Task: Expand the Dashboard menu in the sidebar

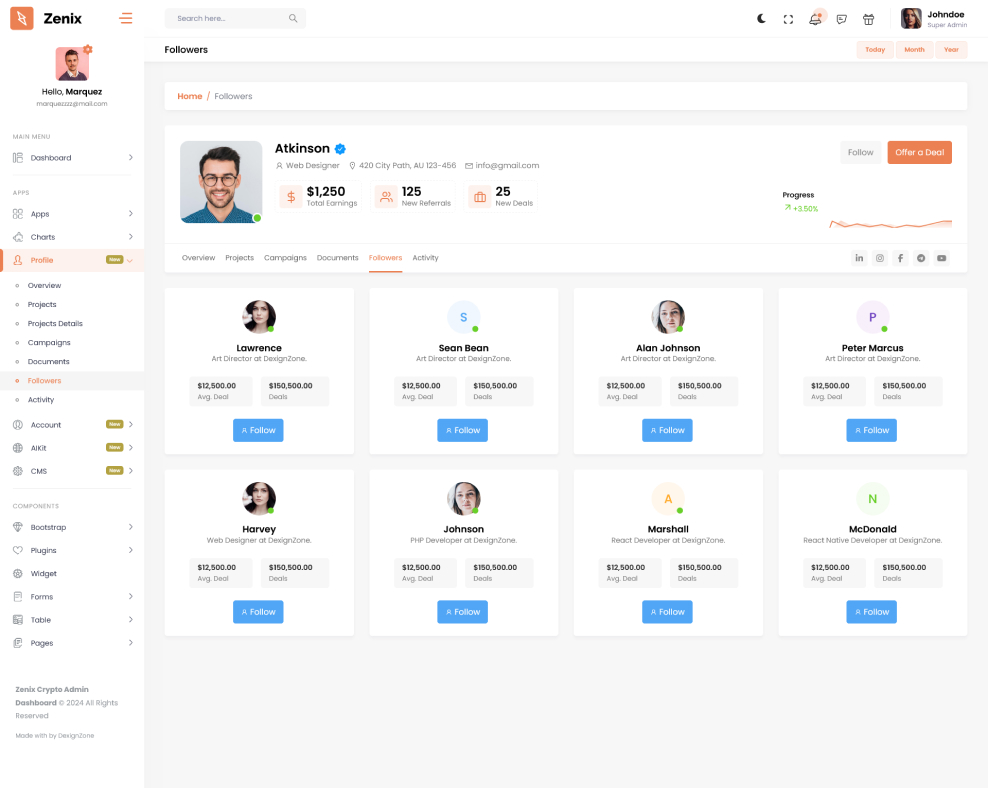Action: click(72, 158)
